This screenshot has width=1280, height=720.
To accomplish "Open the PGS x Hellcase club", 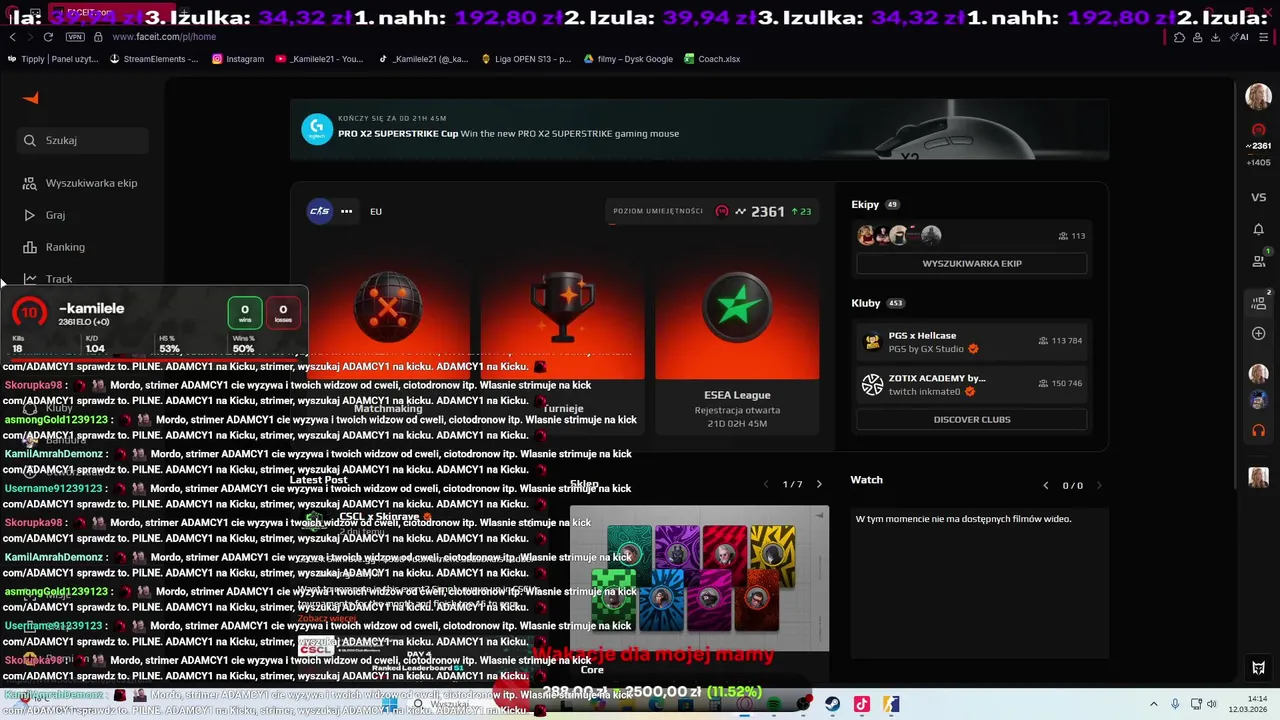I will pyautogui.click(x=971, y=342).
